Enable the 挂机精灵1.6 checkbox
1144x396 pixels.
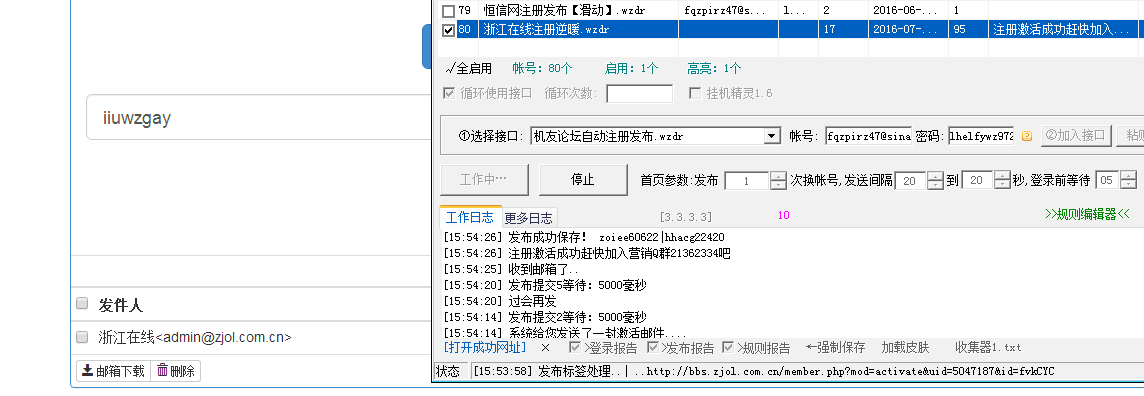click(695, 93)
